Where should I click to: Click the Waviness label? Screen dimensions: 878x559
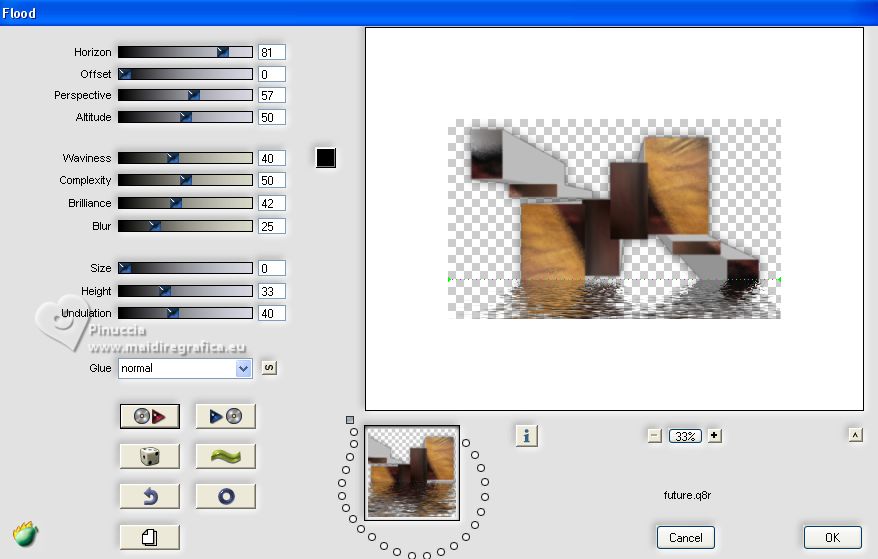(87, 158)
